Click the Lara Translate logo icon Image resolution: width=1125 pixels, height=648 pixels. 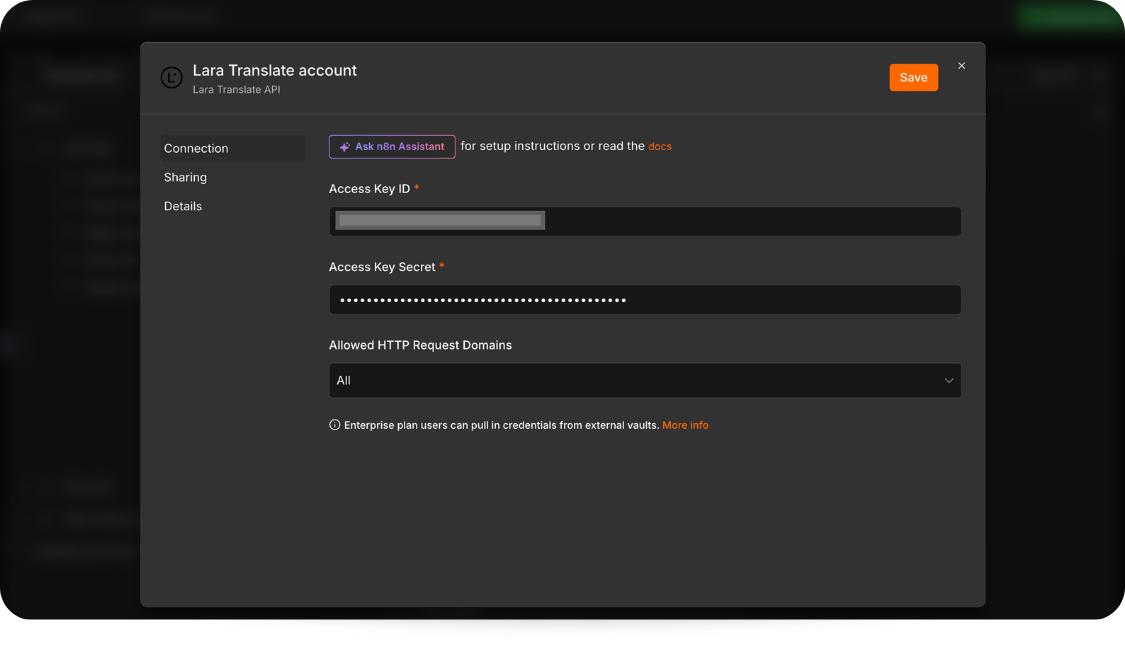tap(171, 78)
